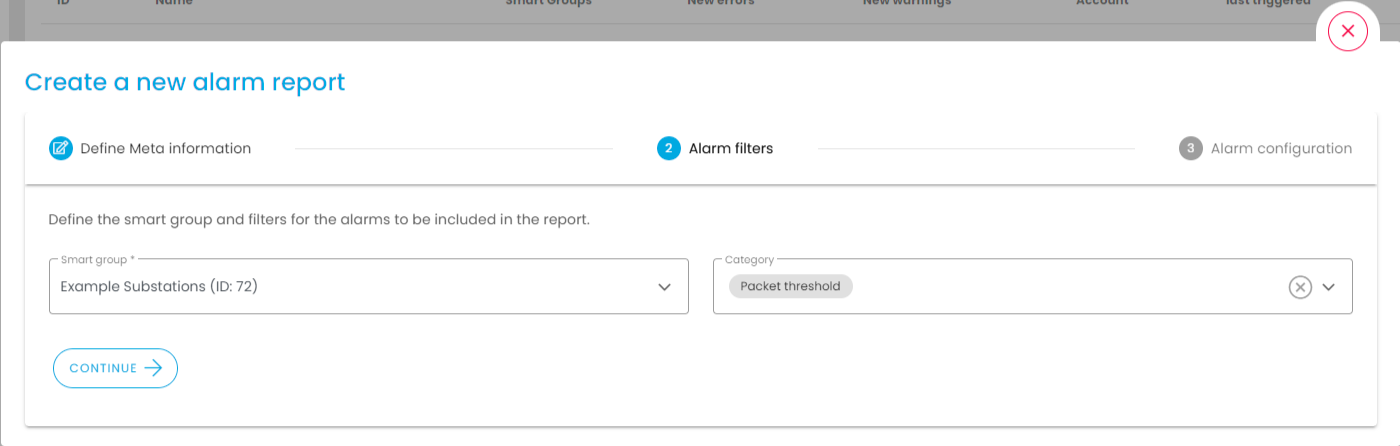Open the Category dropdown chevron
The width and height of the screenshot is (1400, 446).
click(x=1329, y=287)
